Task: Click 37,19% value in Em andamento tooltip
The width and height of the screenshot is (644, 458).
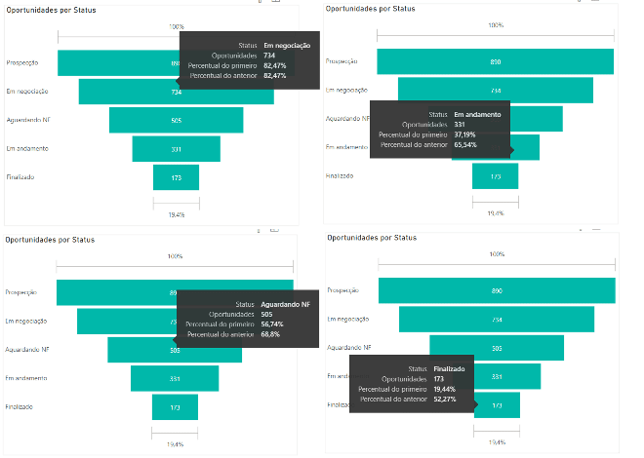Action: coord(465,134)
